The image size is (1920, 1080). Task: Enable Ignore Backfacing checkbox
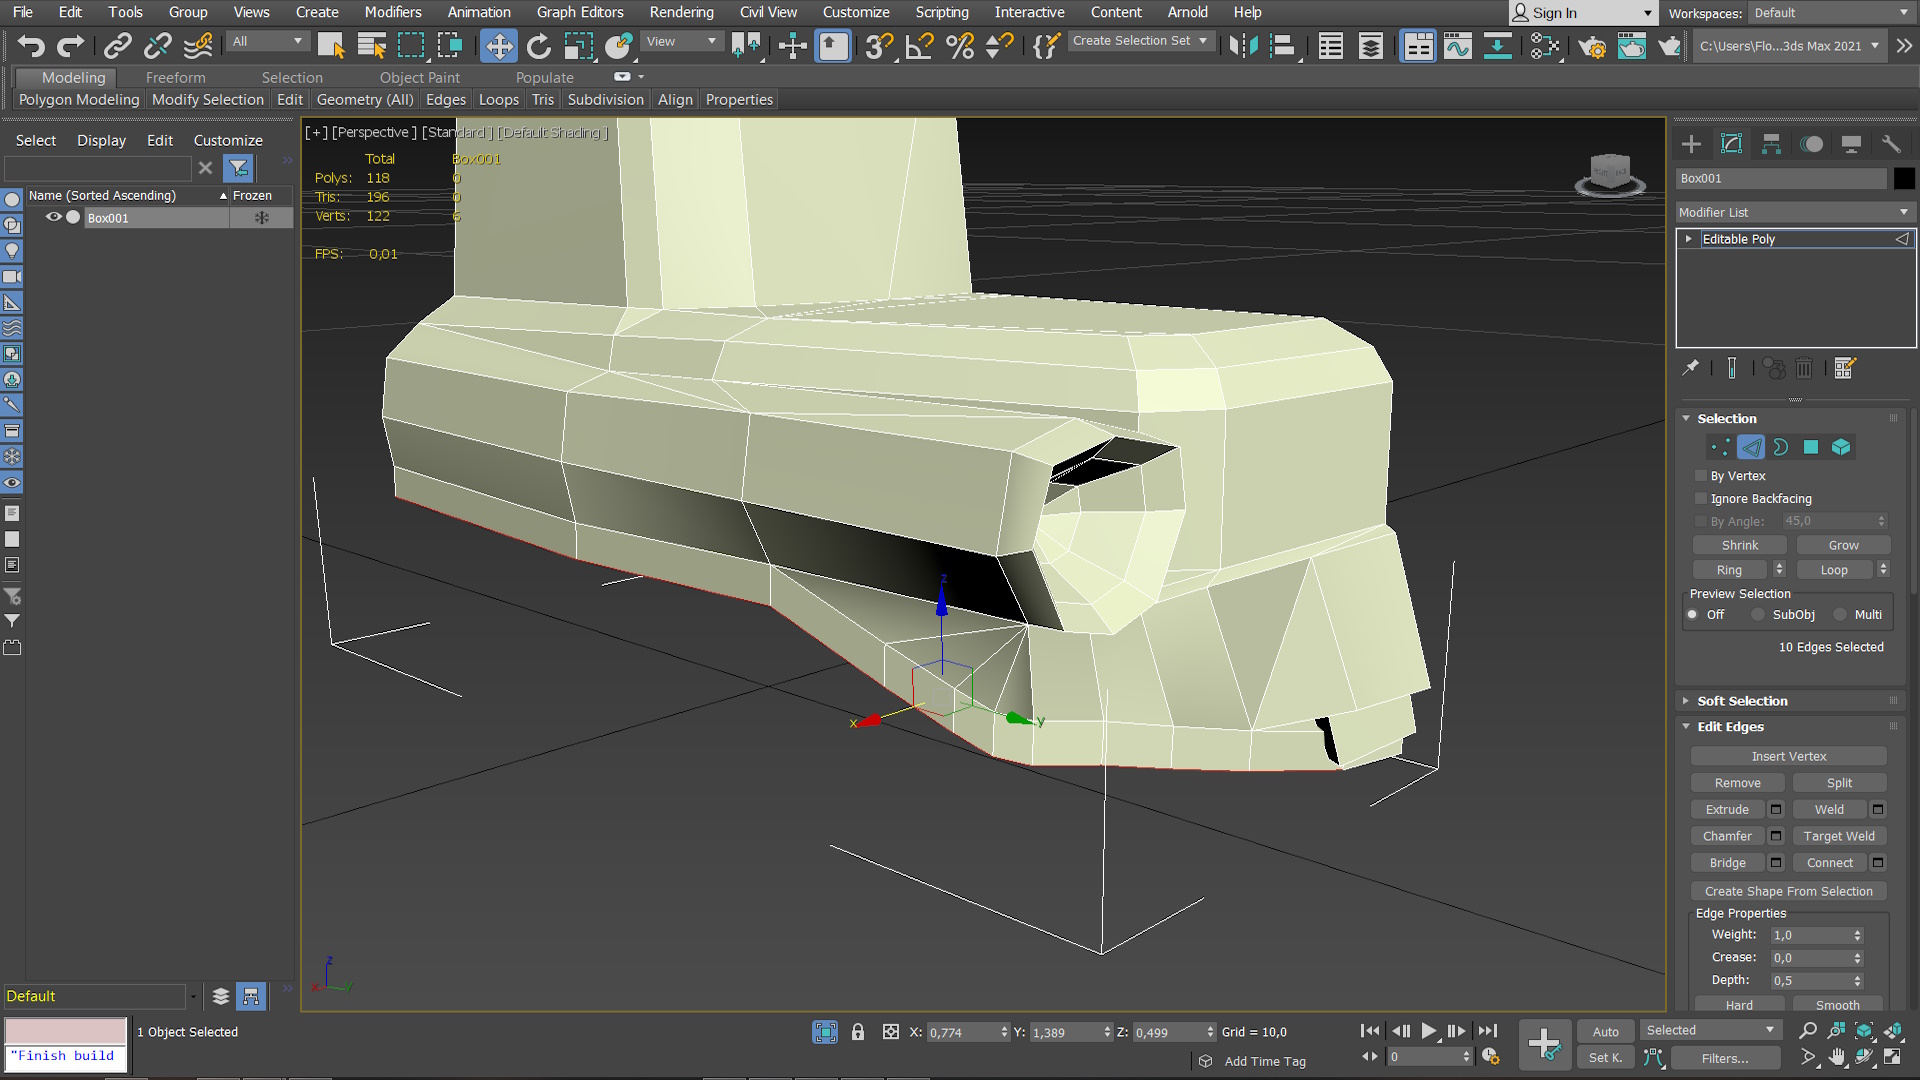click(x=1701, y=499)
